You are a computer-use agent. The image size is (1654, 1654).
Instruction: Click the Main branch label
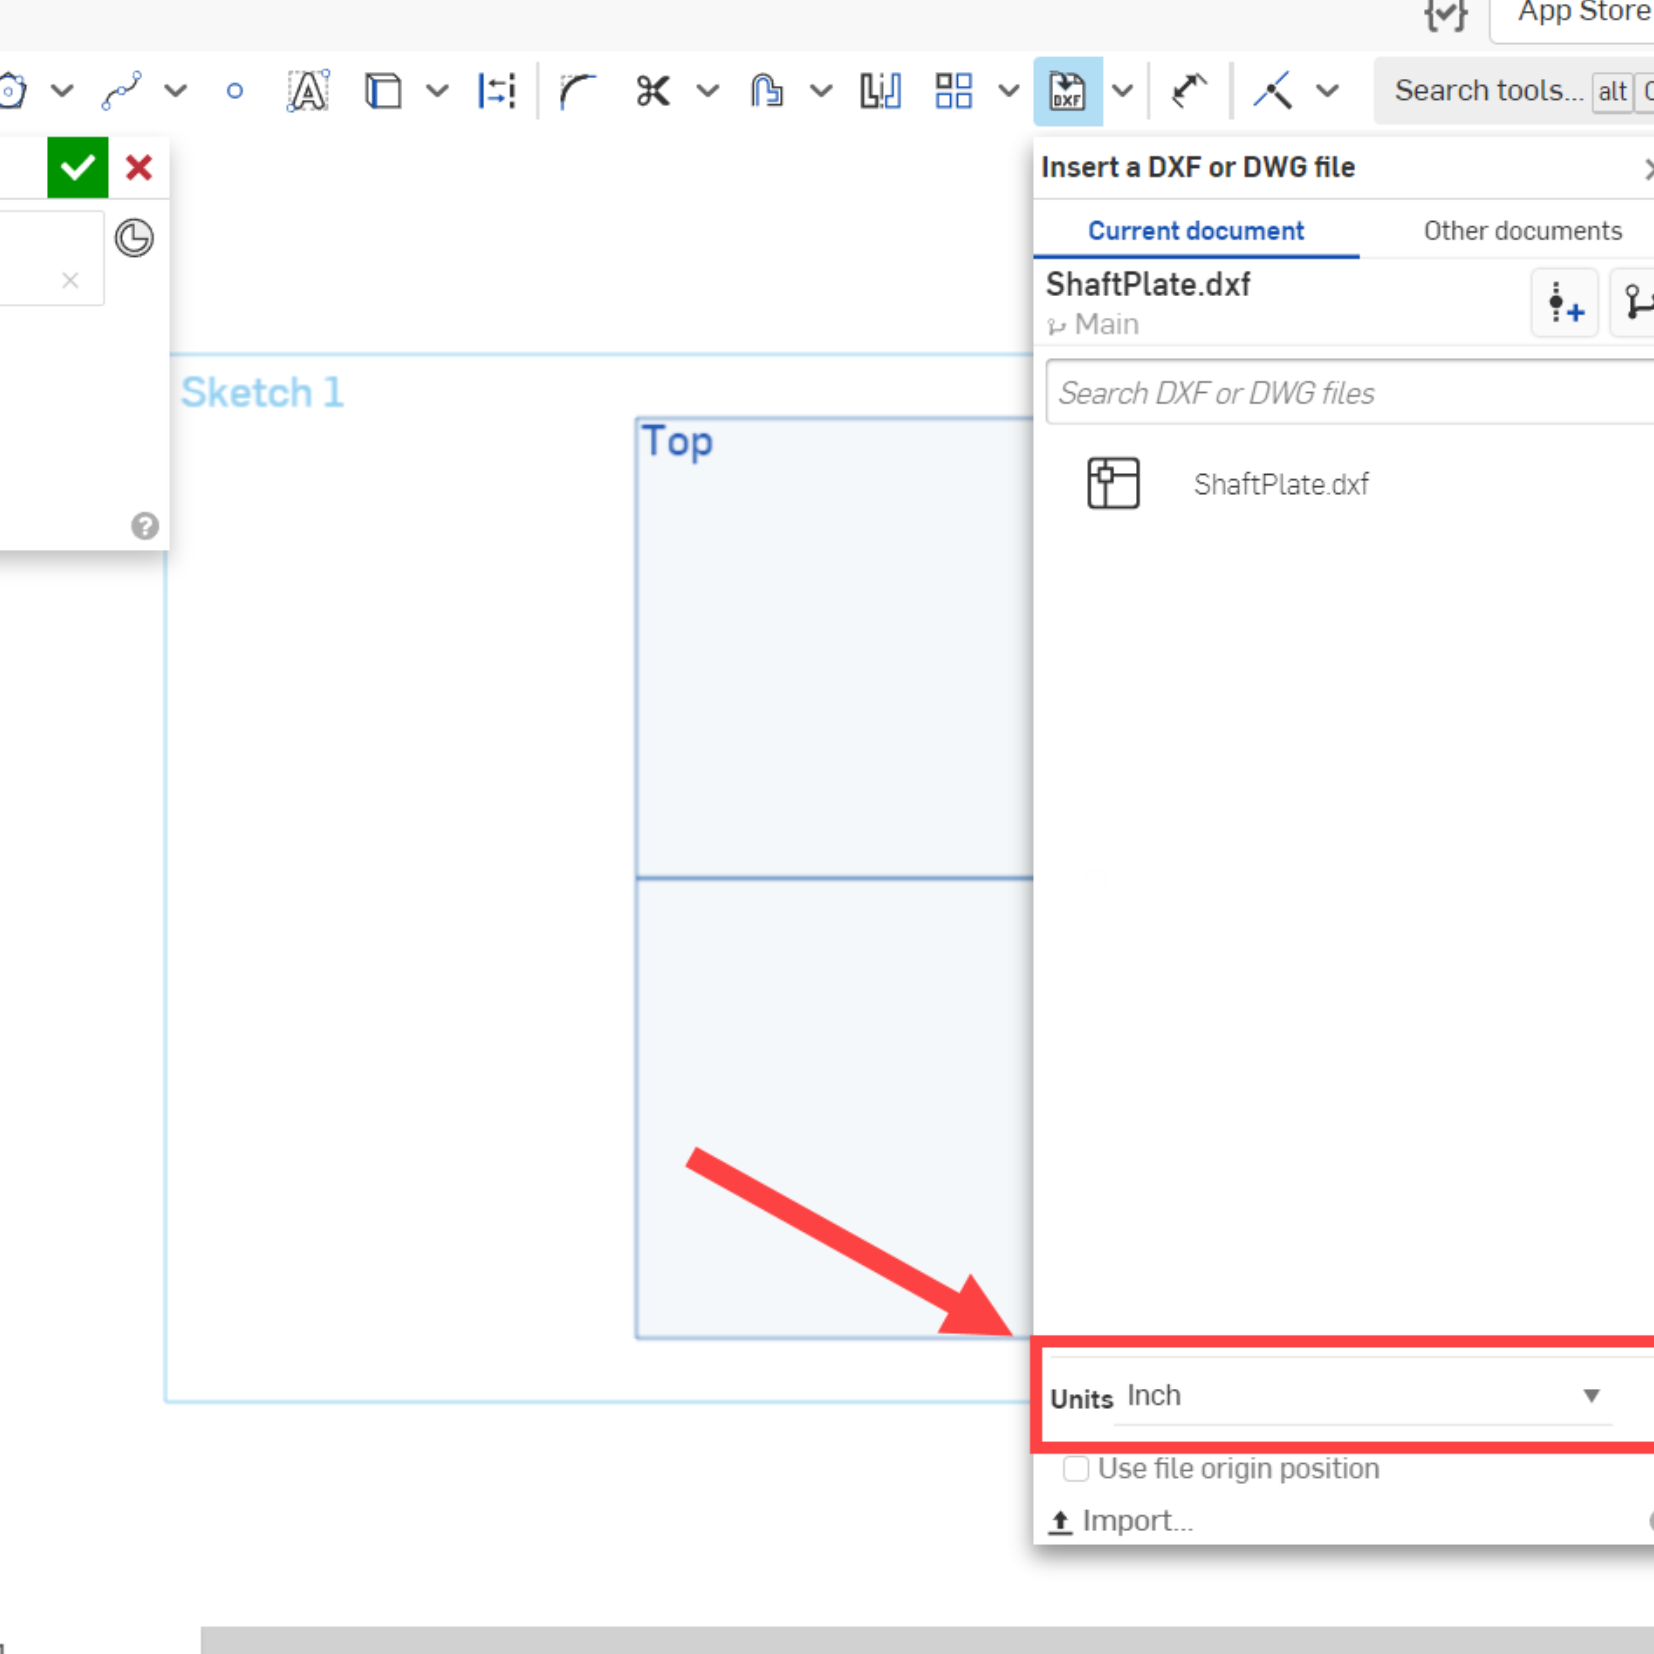click(x=1106, y=324)
